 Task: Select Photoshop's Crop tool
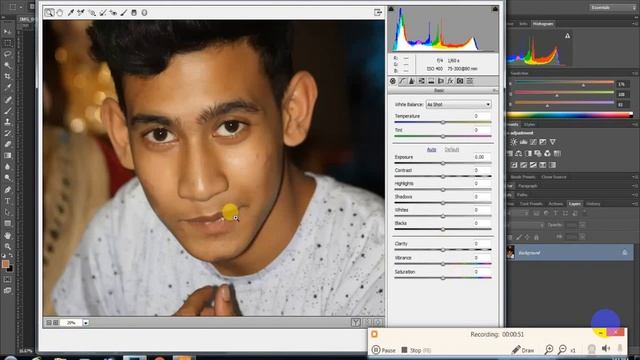tap(7, 76)
